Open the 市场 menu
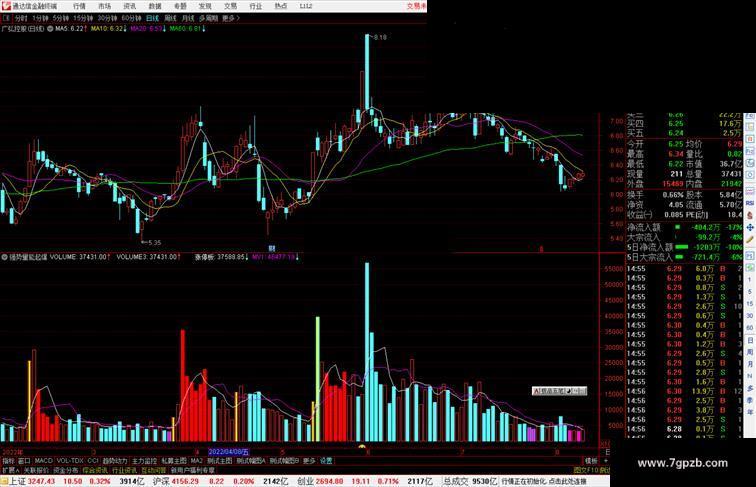The image size is (756, 487). 104,6
